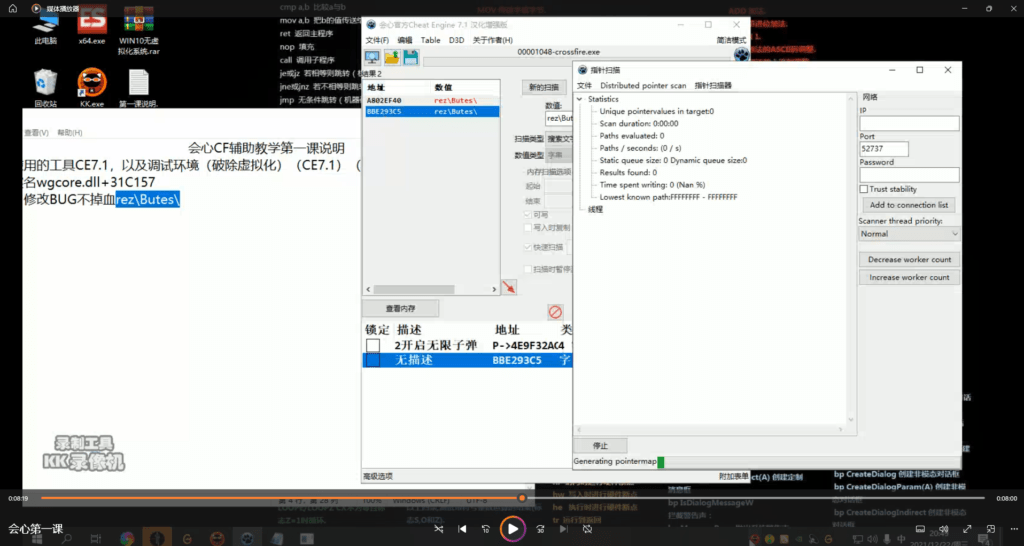Toggle lock checkbox for 无描述 entry
Image resolution: width=1024 pixels, height=546 pixels.
click(x=373, y=360)
